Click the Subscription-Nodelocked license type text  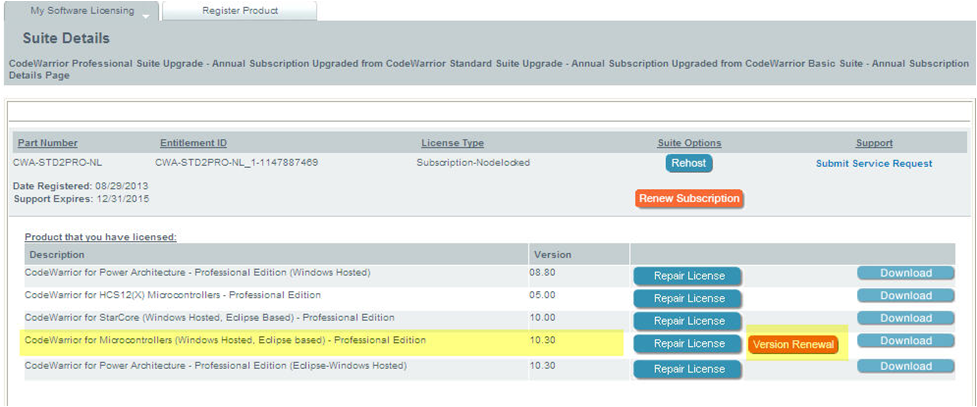click(x=473, y=163)
